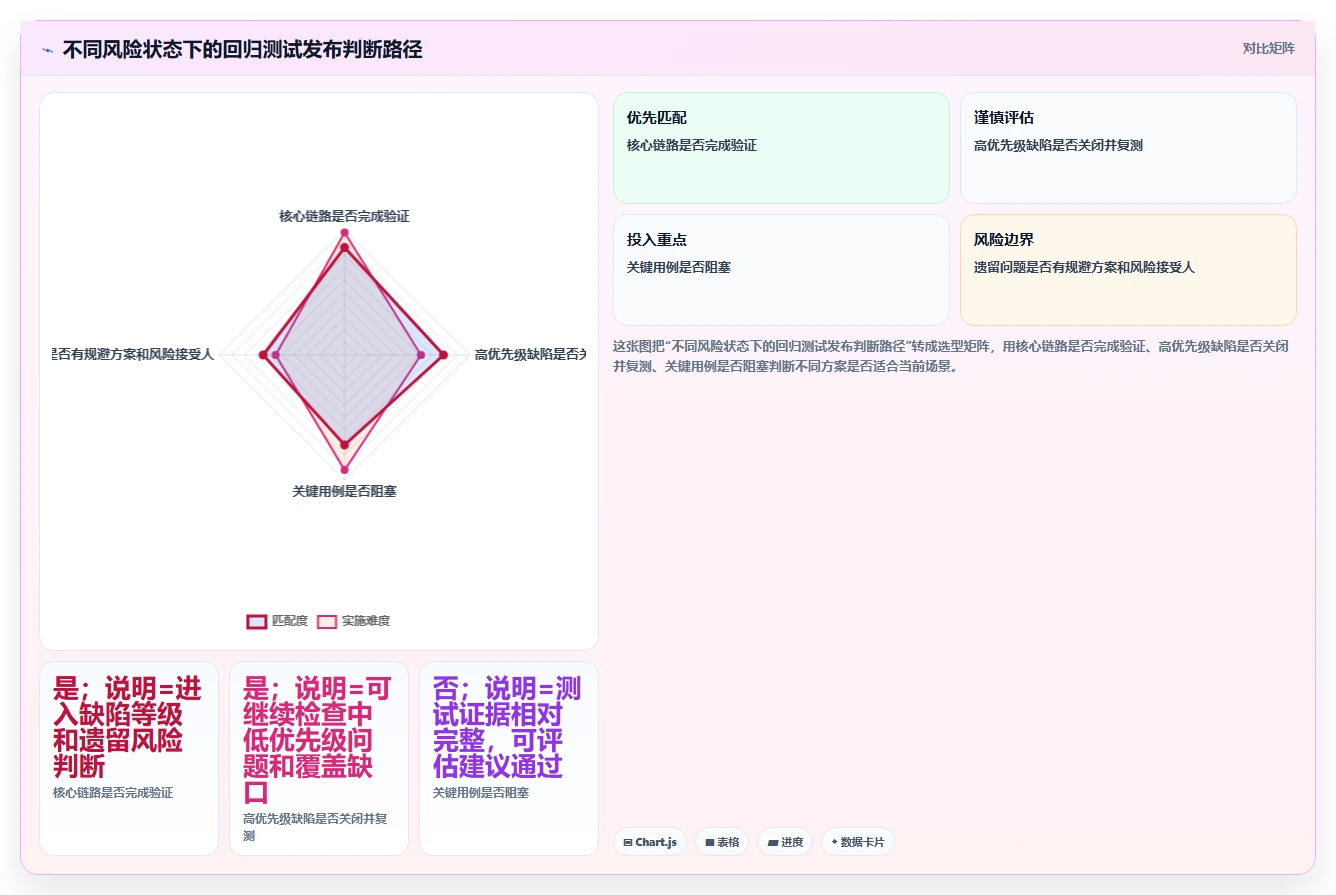The width and height of the screenshot is (1336, 895).
Task: Select the 数据卡片 tag
Action: click(x=858, y=842)
